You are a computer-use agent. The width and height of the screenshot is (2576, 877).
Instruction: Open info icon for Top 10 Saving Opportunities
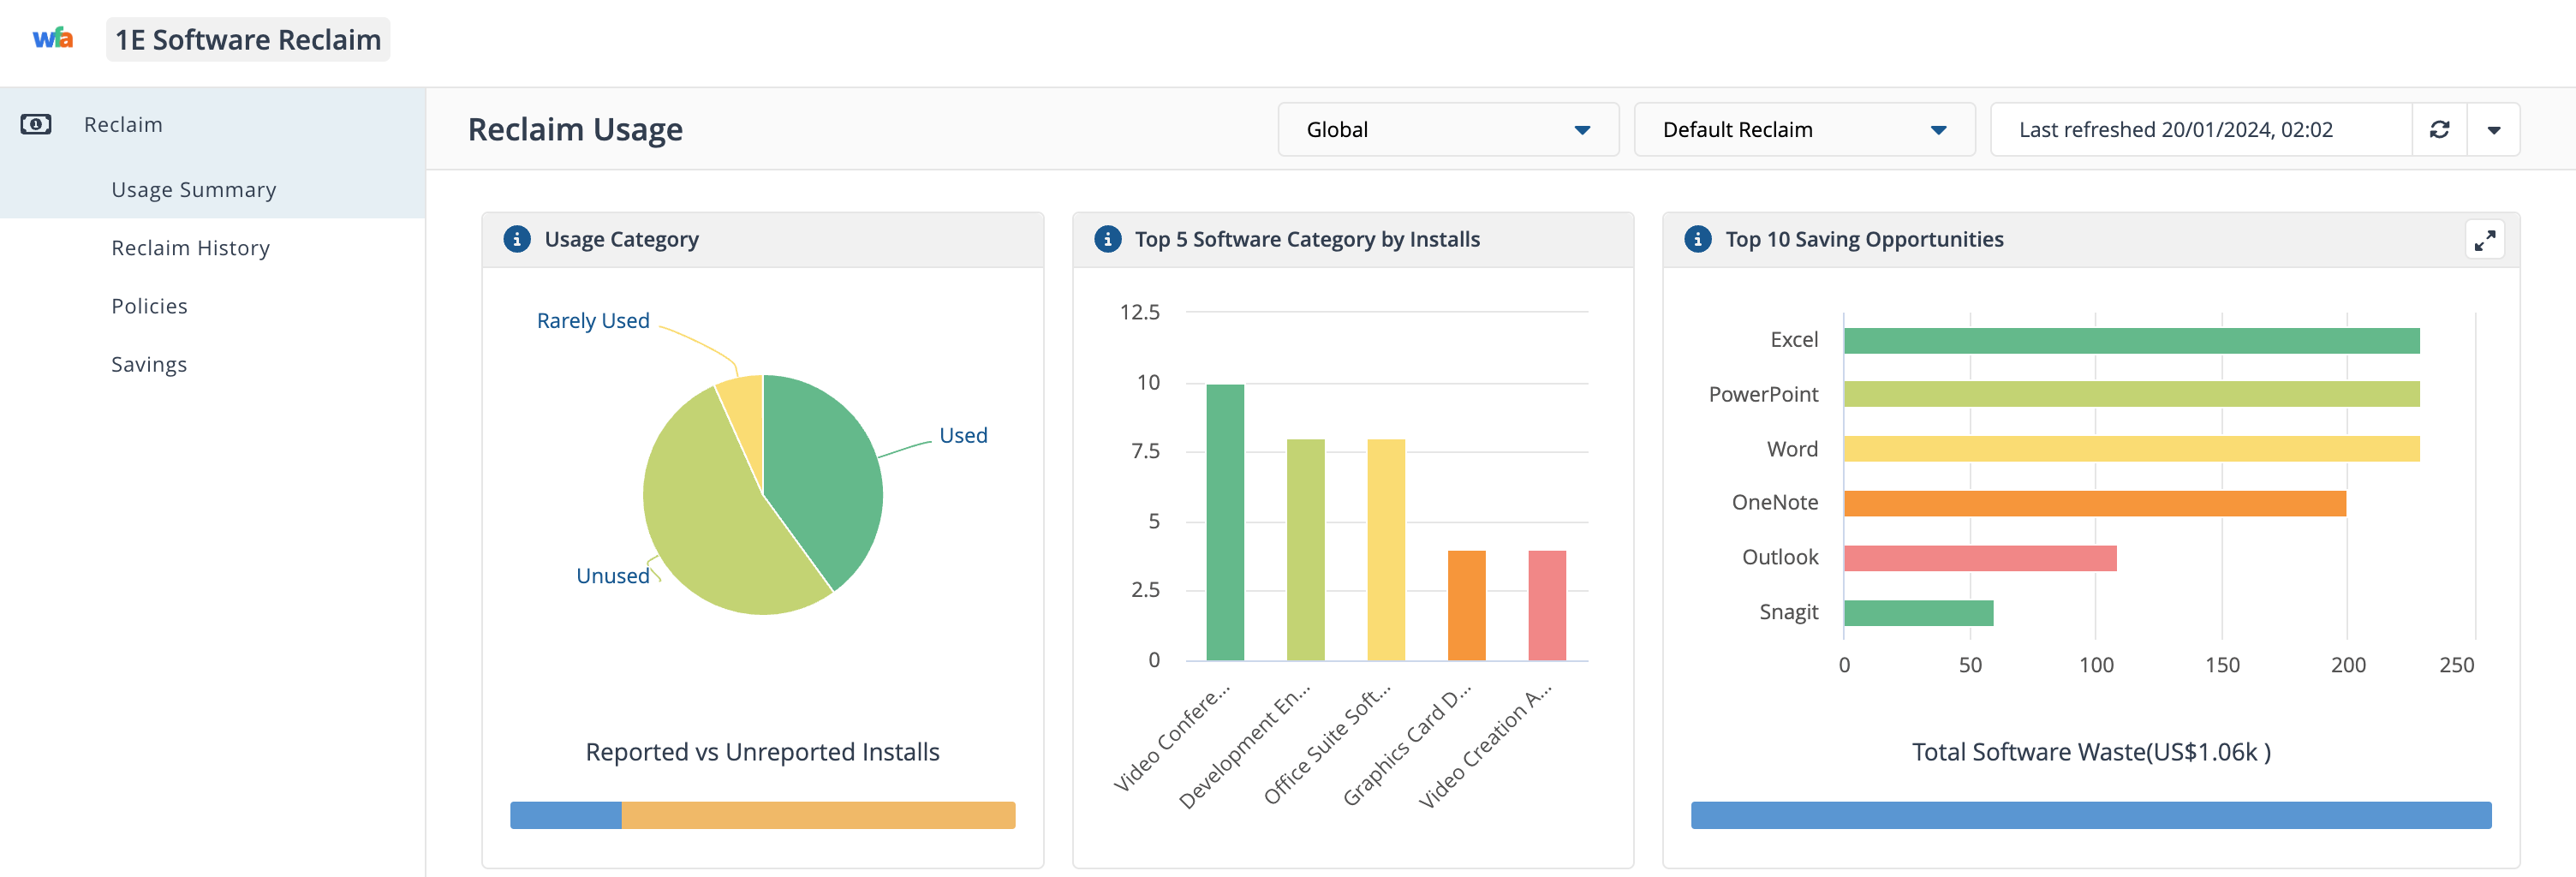[x=1697, y=239]
